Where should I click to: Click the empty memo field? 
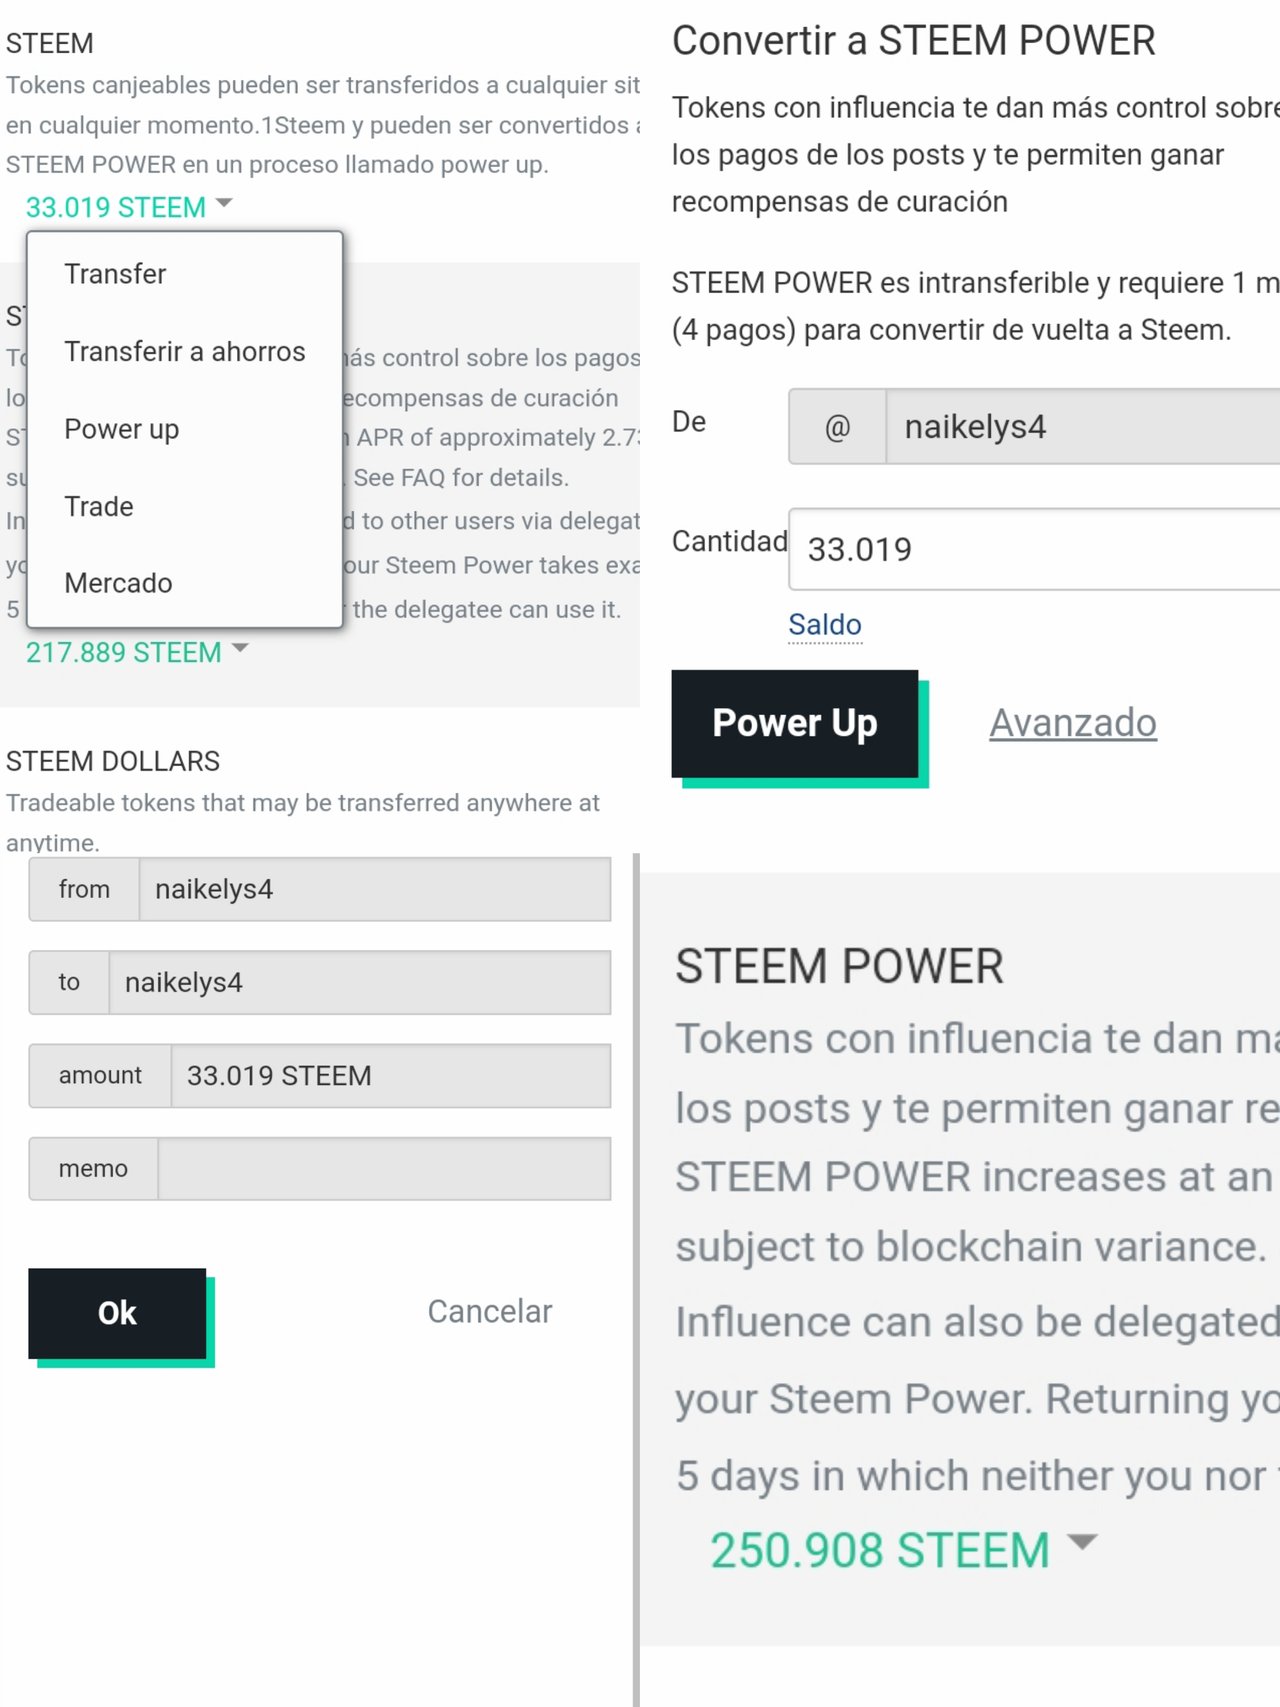click(x=384, y=1168)
